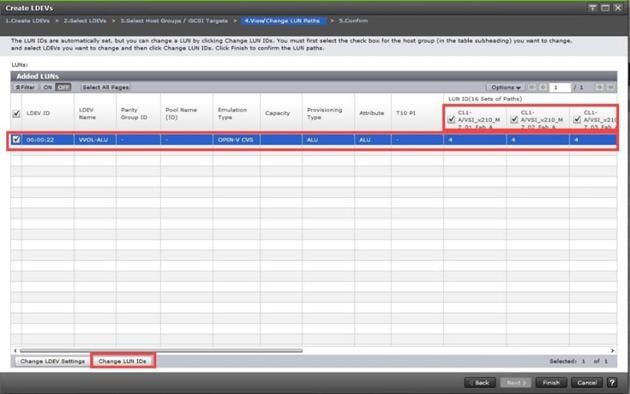Toggle the select-all header checkbox
Image resolution: width=630 pixels, height=394 pixels.
(16, 114)
